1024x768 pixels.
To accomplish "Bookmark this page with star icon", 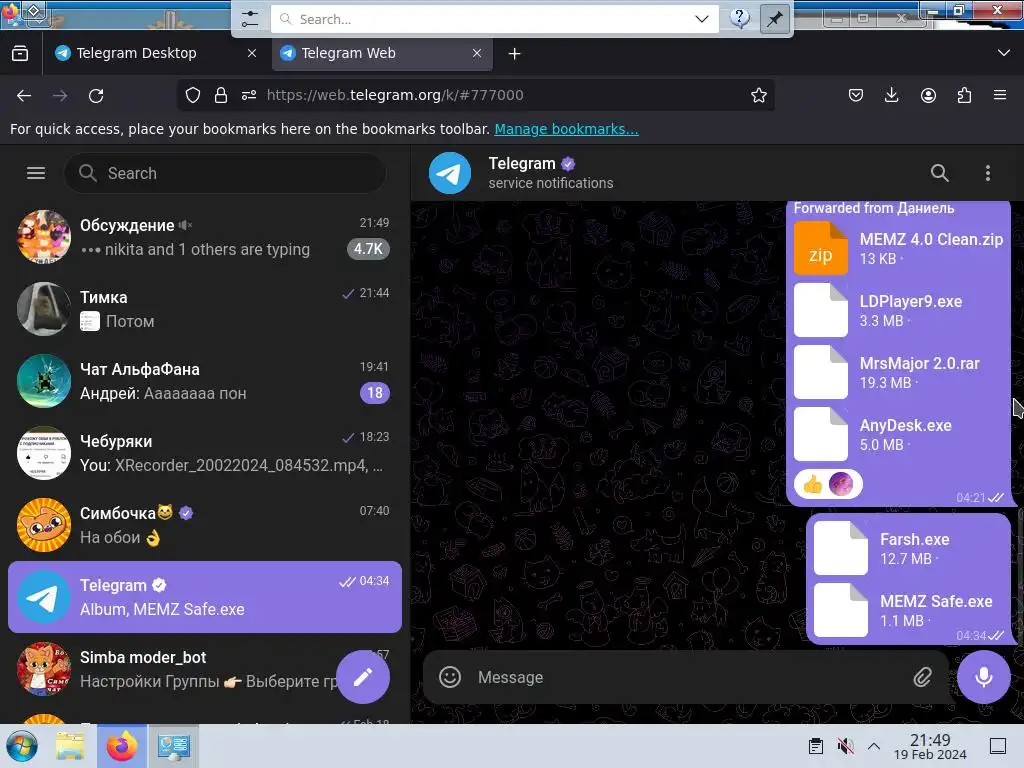I will pos(758,95).
